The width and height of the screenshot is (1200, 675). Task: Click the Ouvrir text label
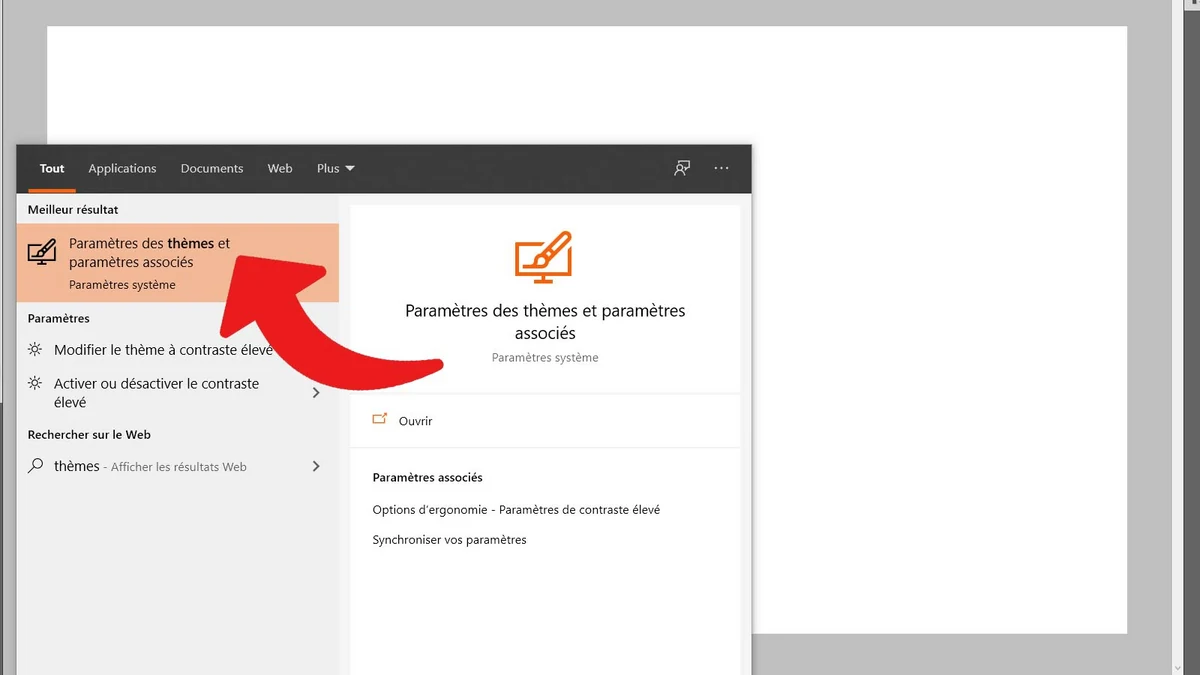coord(415,421)
